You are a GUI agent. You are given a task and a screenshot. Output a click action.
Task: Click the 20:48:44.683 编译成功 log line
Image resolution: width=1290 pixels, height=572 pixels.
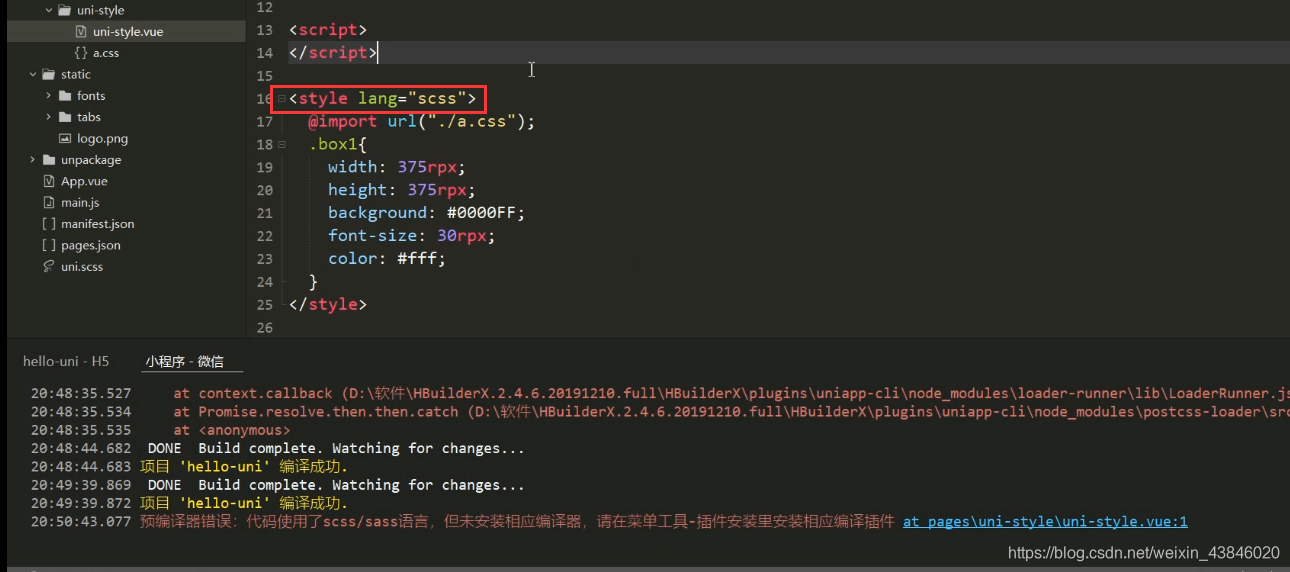[x=189, y=467]
